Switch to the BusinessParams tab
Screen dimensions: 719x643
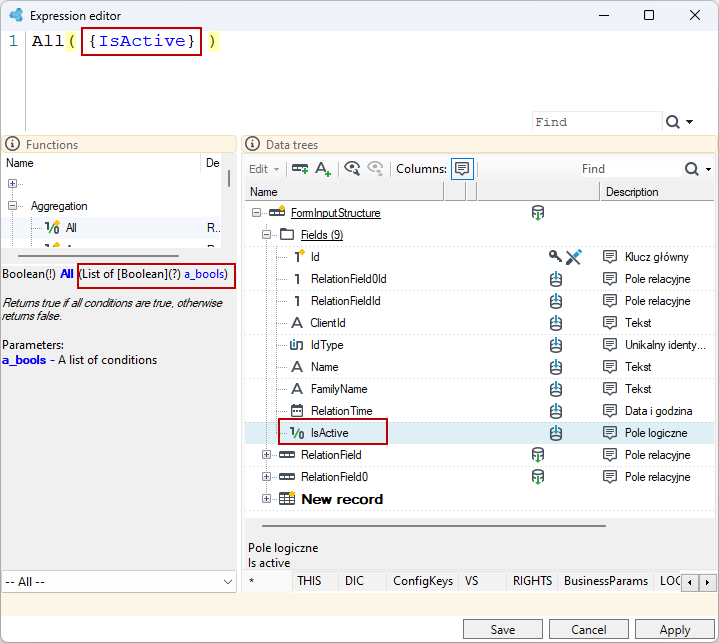606,581
